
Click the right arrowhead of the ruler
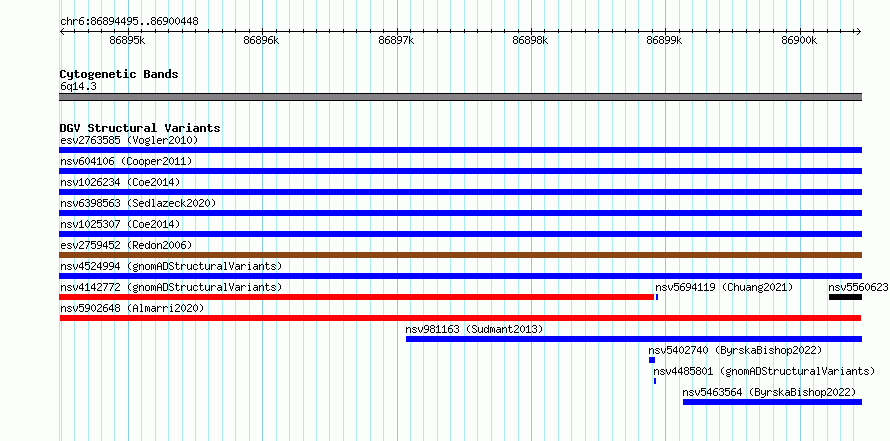[x=859, y=32]
